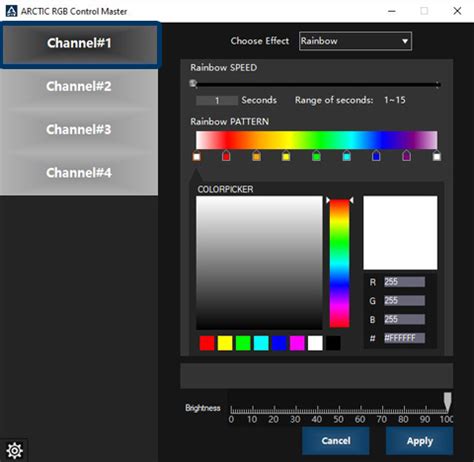Image resolution: width=474 pixels, height=462 pixels.
Task: Select the cyan pattern marker
Action: point(347,156)
